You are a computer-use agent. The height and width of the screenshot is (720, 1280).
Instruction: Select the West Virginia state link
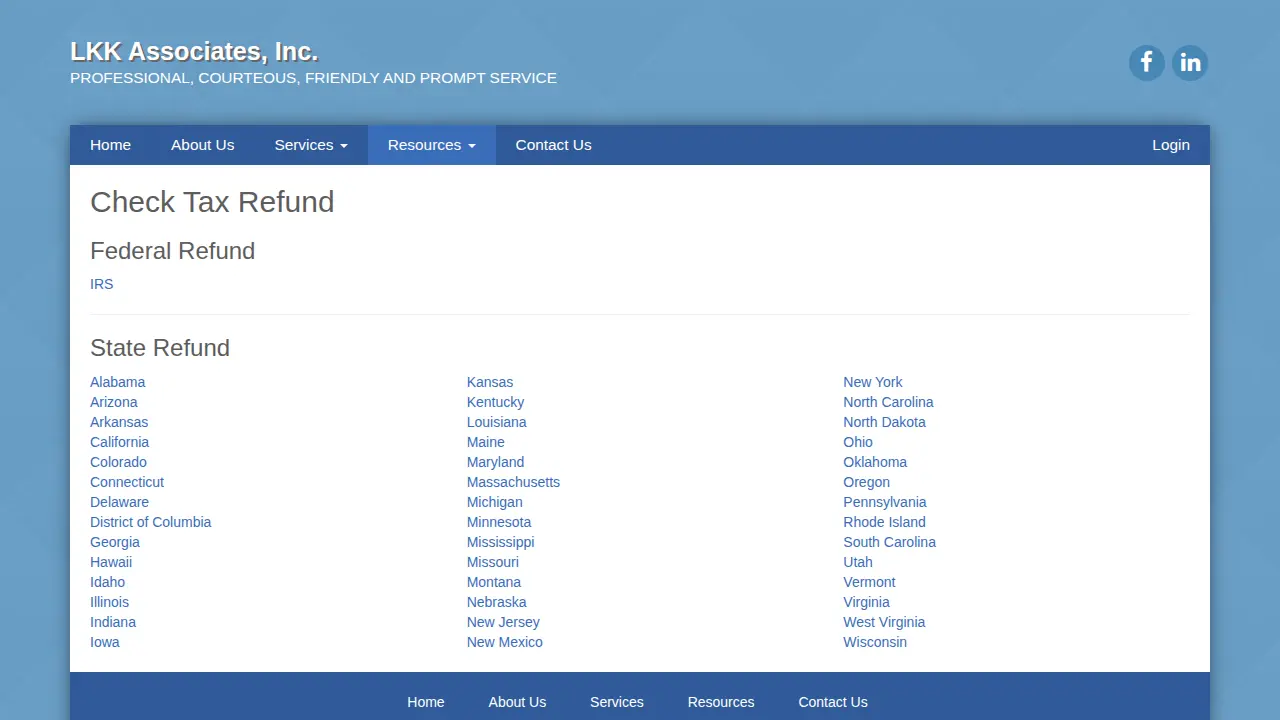884,622
